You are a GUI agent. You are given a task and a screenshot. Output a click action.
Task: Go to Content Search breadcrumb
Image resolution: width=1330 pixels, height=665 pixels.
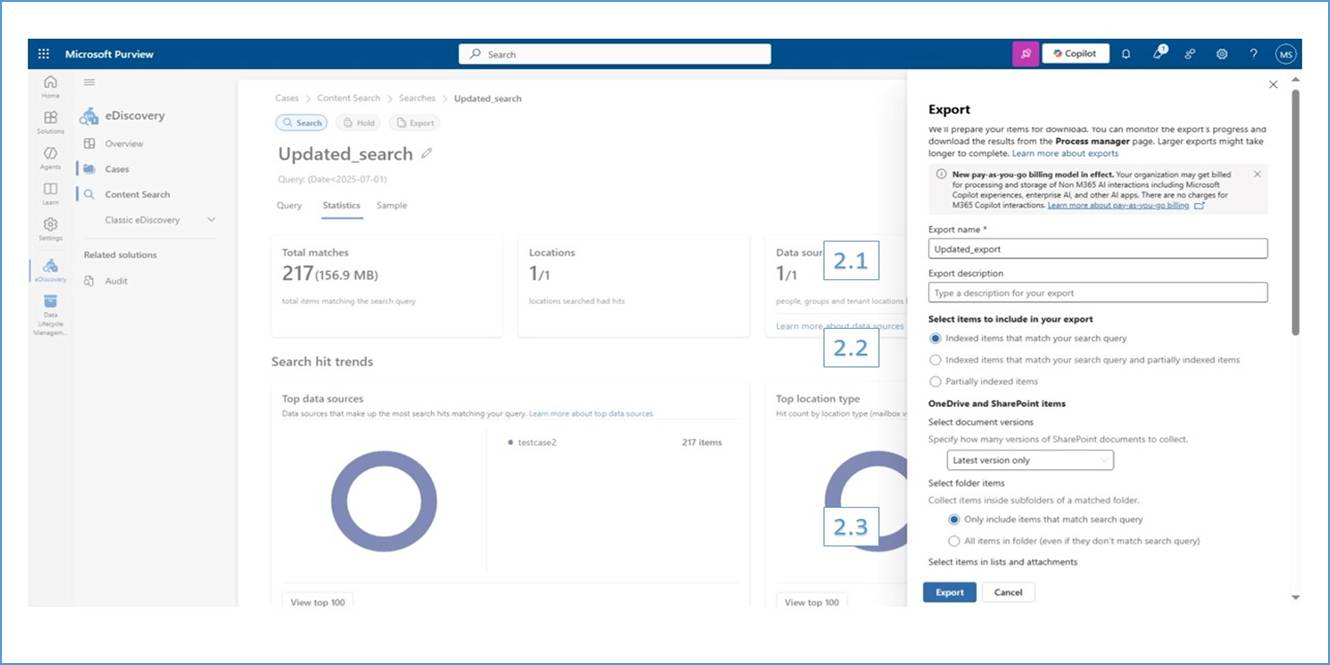348,98
